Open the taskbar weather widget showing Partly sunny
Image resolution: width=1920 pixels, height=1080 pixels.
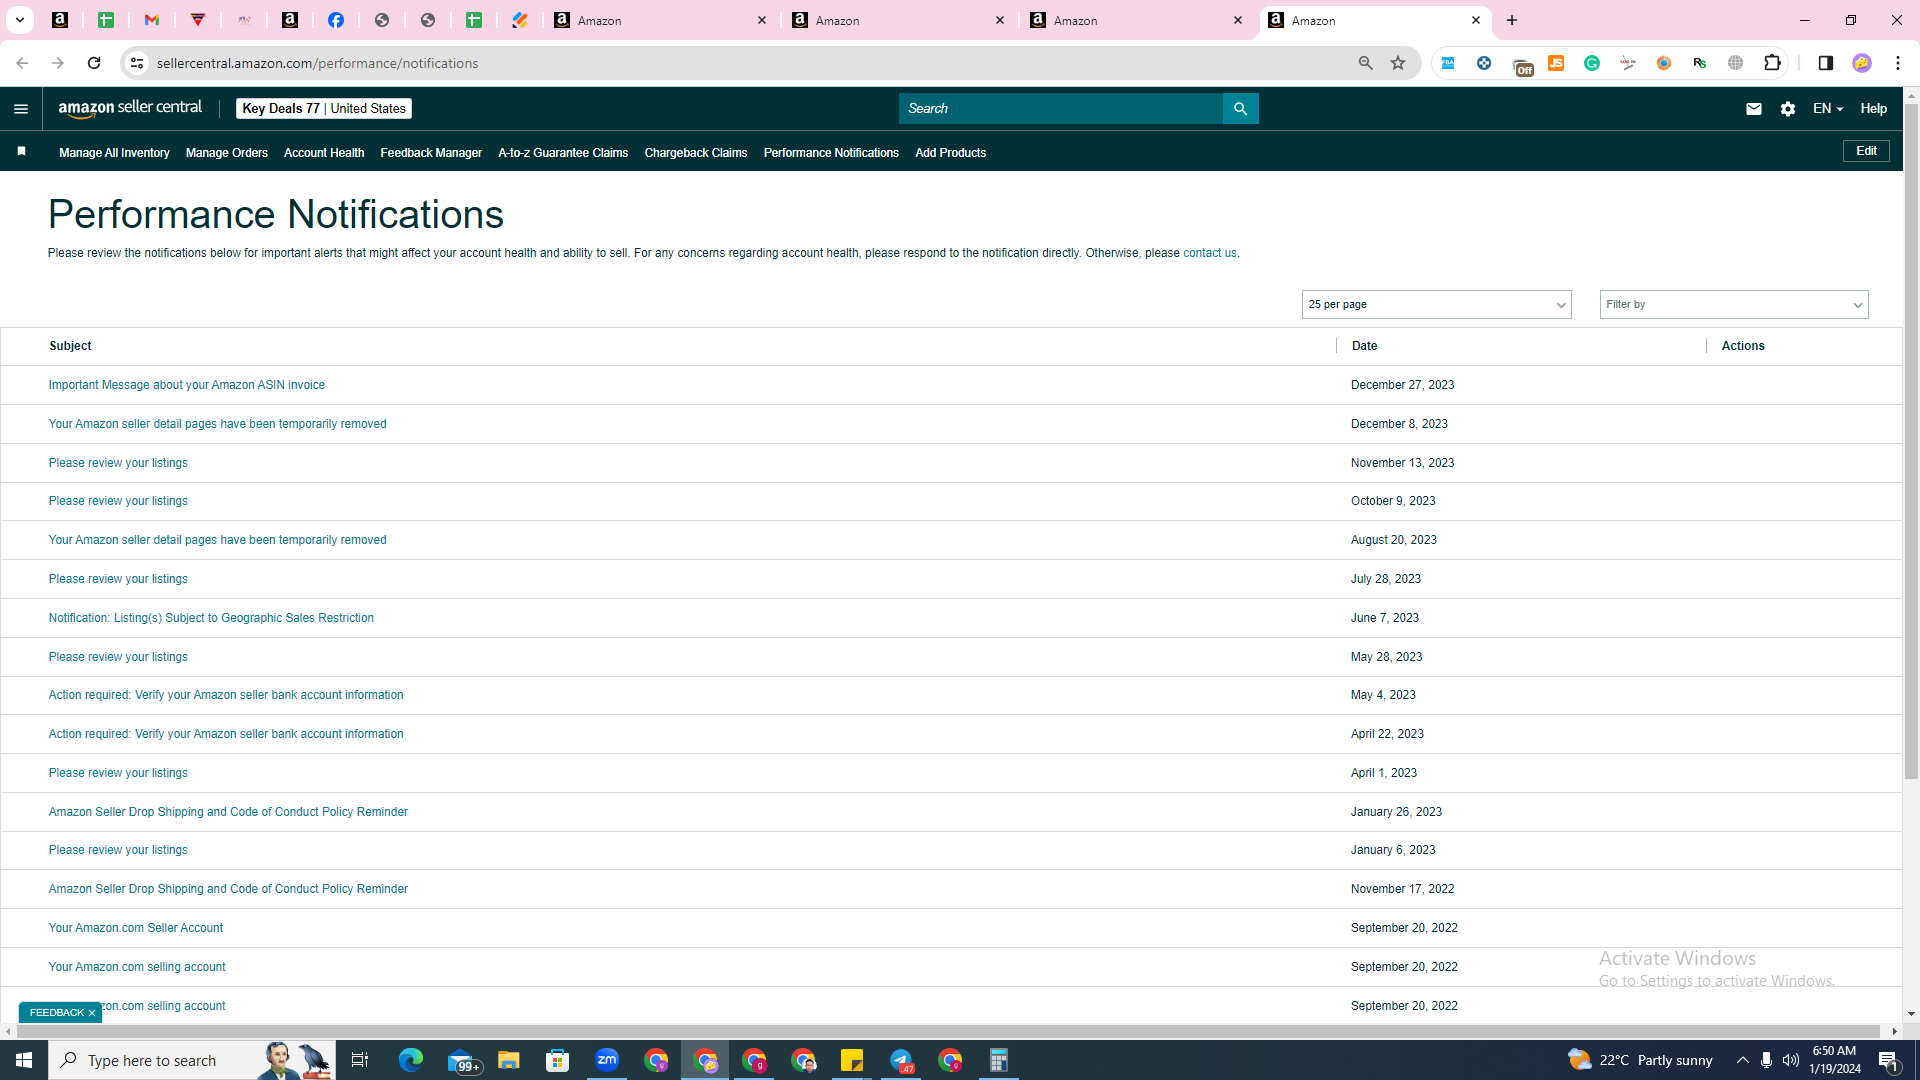pos(1640,1060)
